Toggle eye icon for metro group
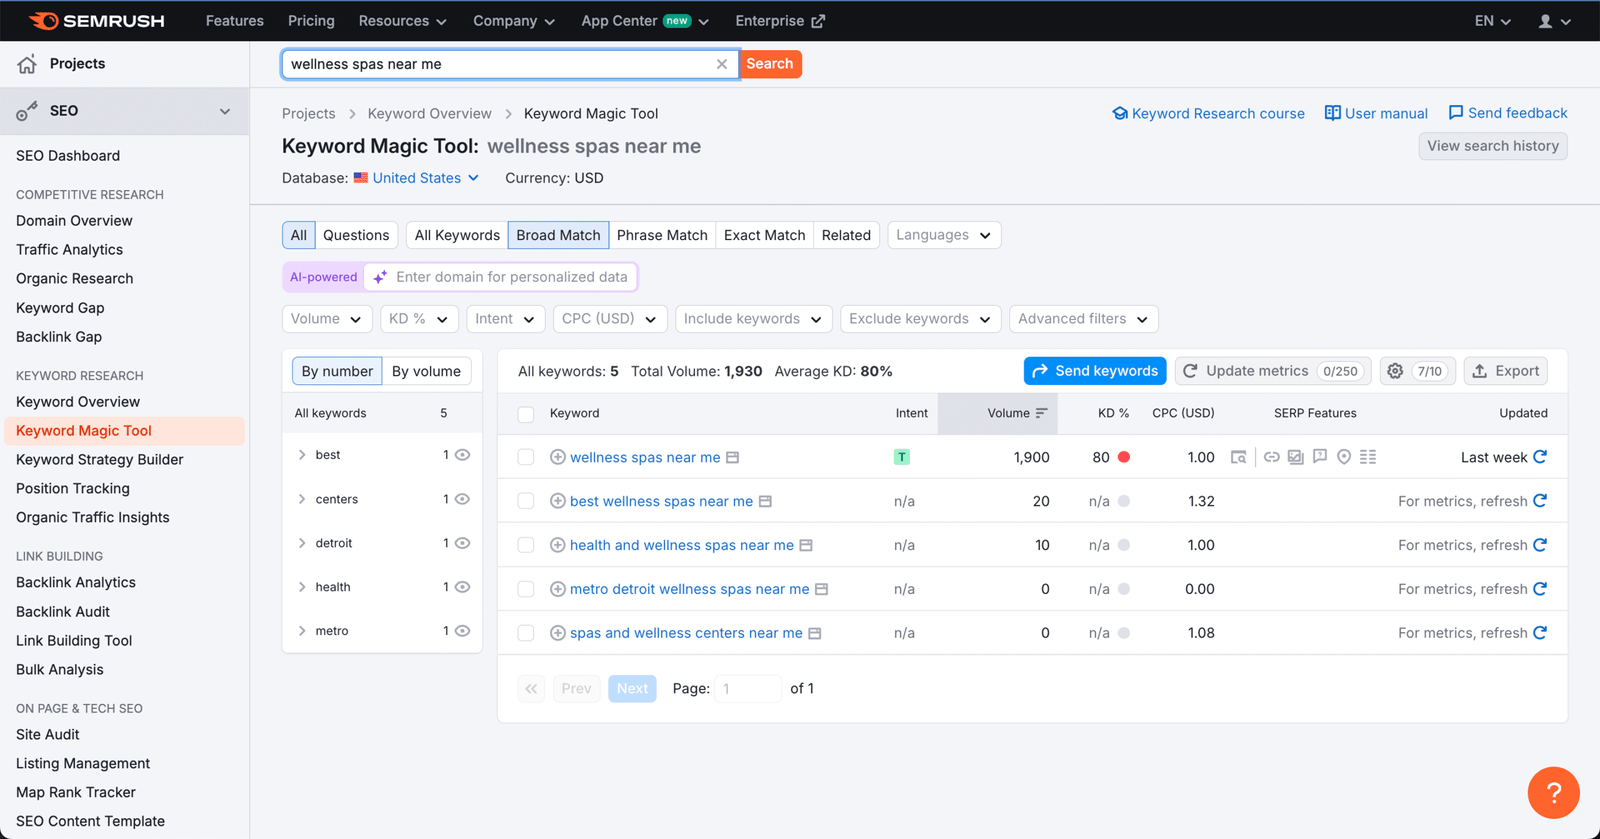The width and height of the screenshot is (1600, 839). click(462, 631)
